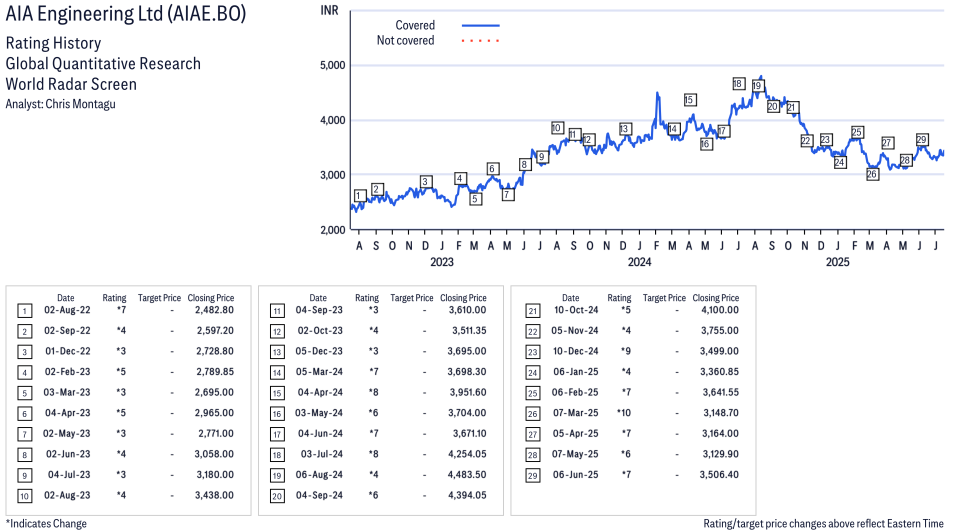Click chart marker 22 on the chart

[806, 141]
